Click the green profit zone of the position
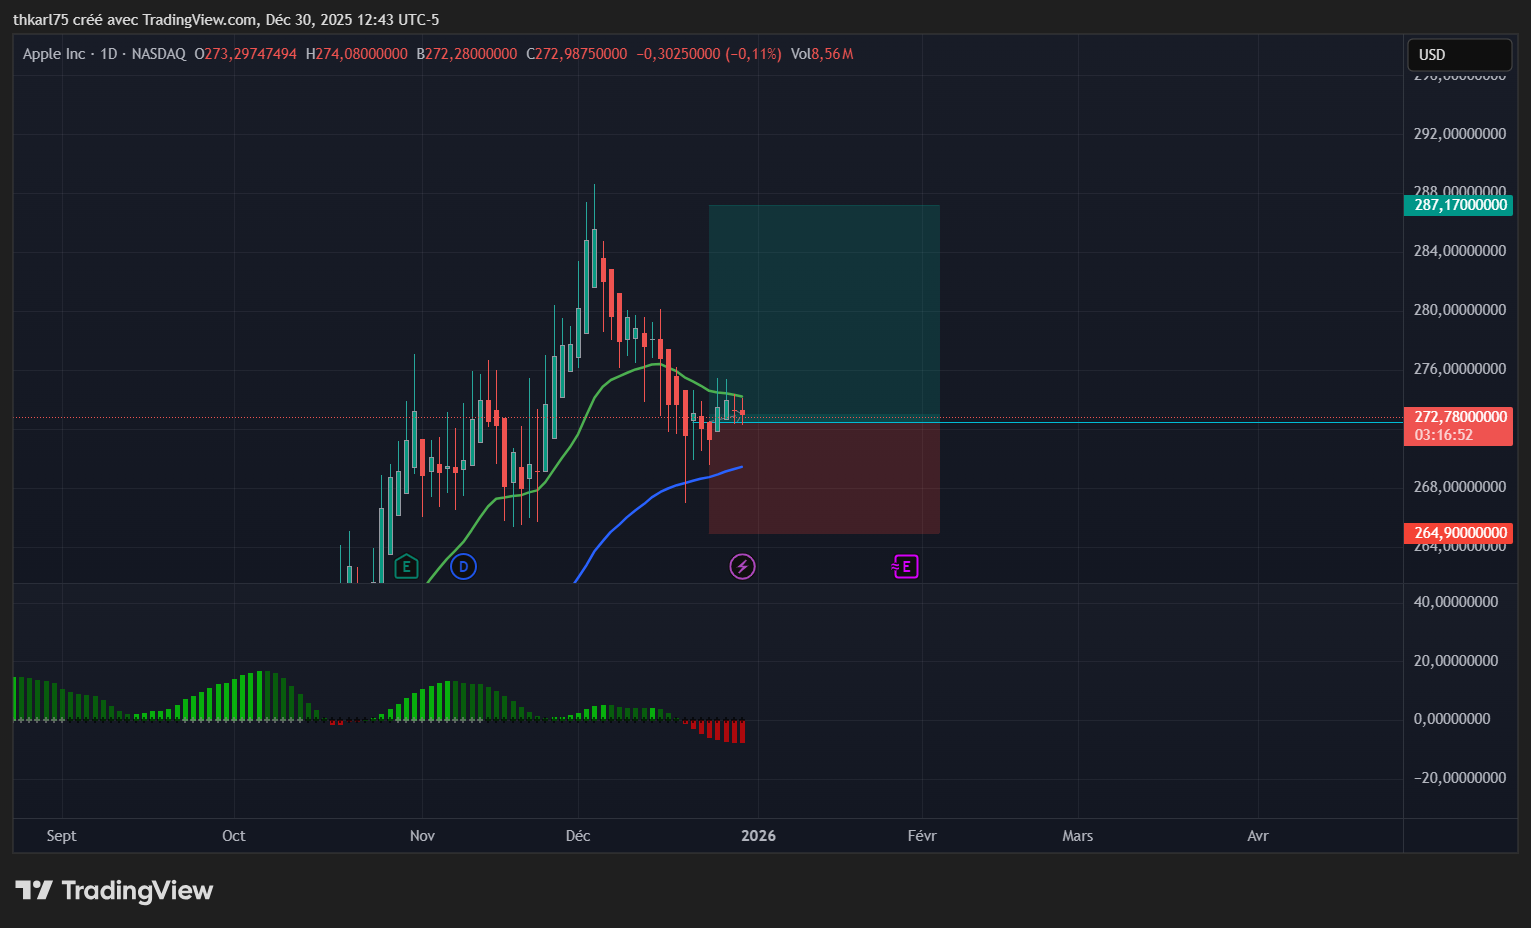1531x928 pixels. pyautogui.click(x=824, y=313)
